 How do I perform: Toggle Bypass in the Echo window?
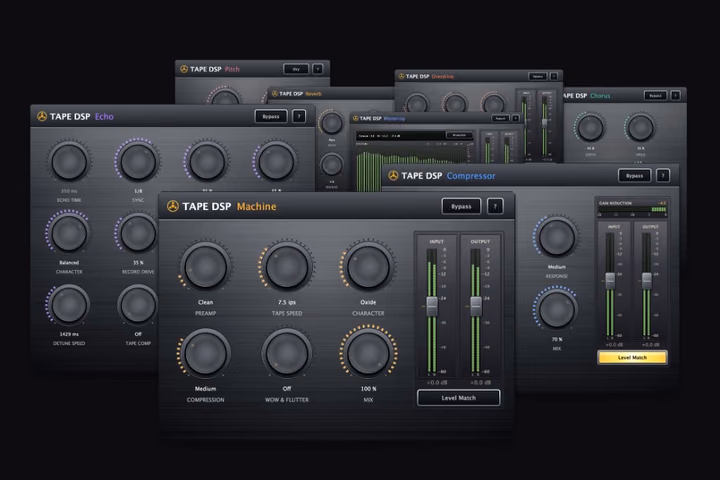271,116
